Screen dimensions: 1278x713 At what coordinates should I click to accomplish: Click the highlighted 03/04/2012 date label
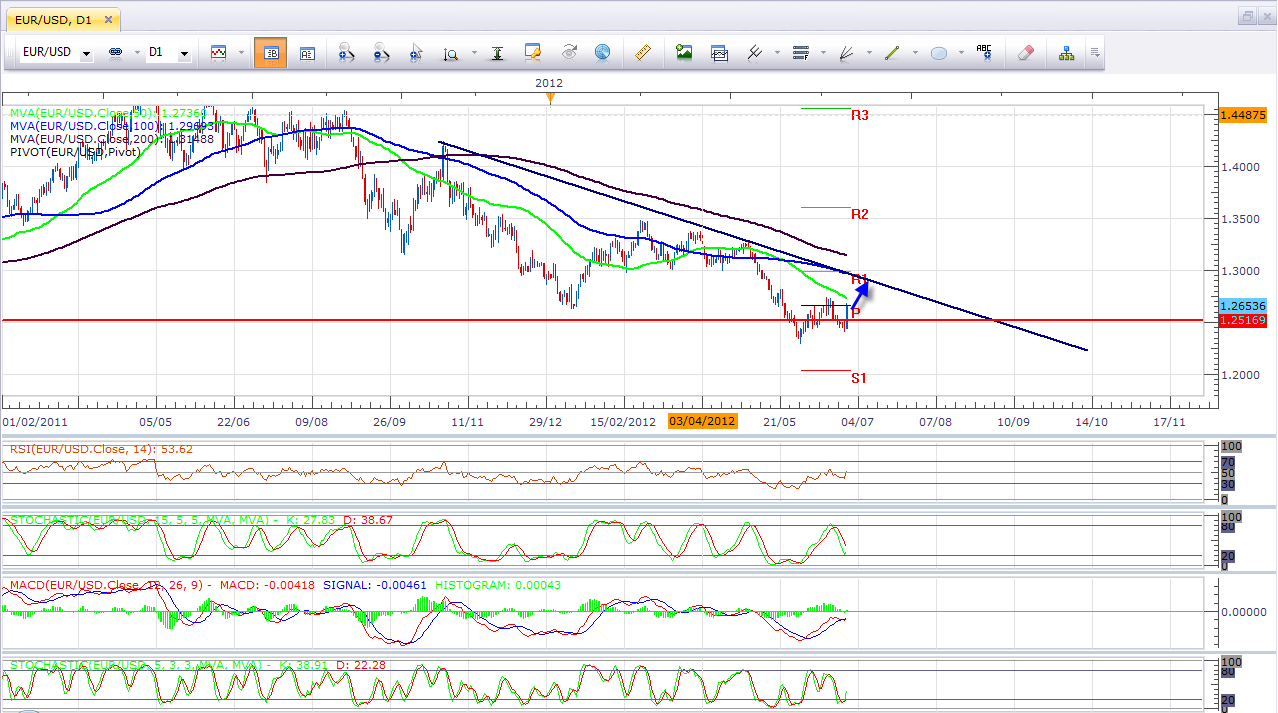(702, 422)
